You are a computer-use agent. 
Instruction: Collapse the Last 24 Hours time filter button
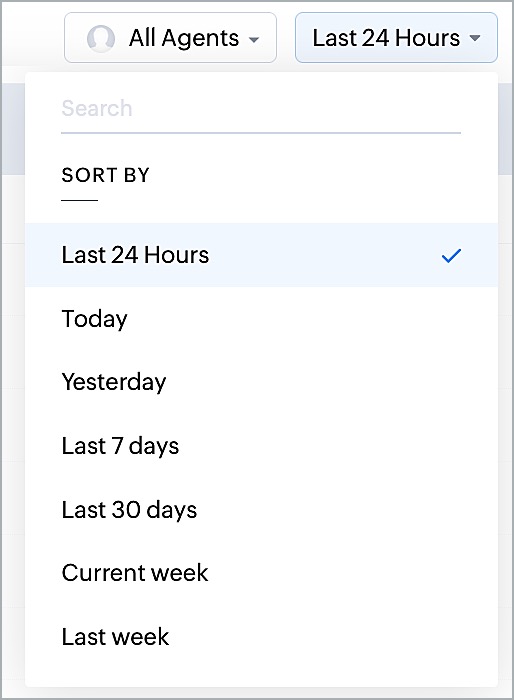(396, 38)
